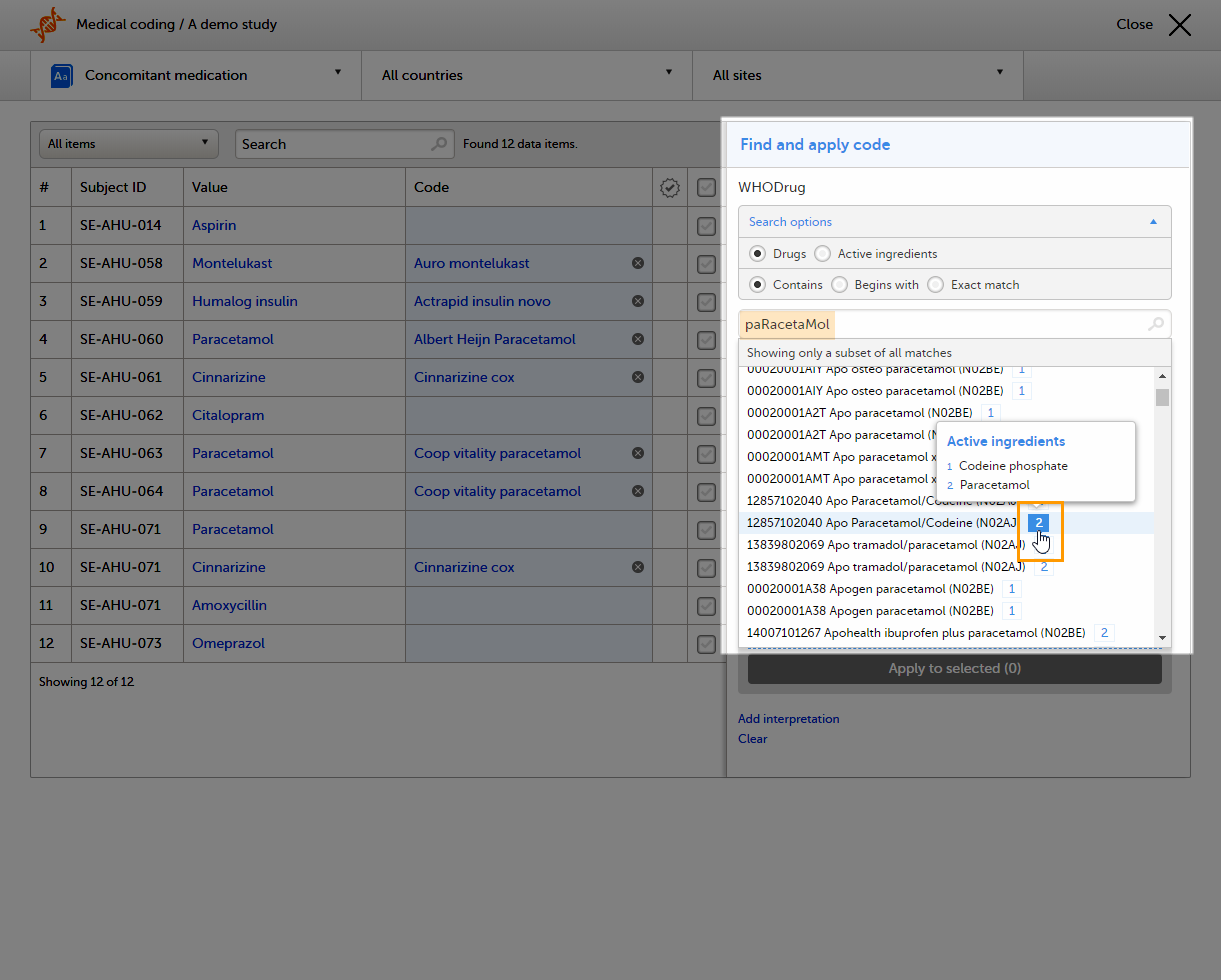Open the All items filter dropdown
Screen dimensions: 1221x980
coord(128,144)
